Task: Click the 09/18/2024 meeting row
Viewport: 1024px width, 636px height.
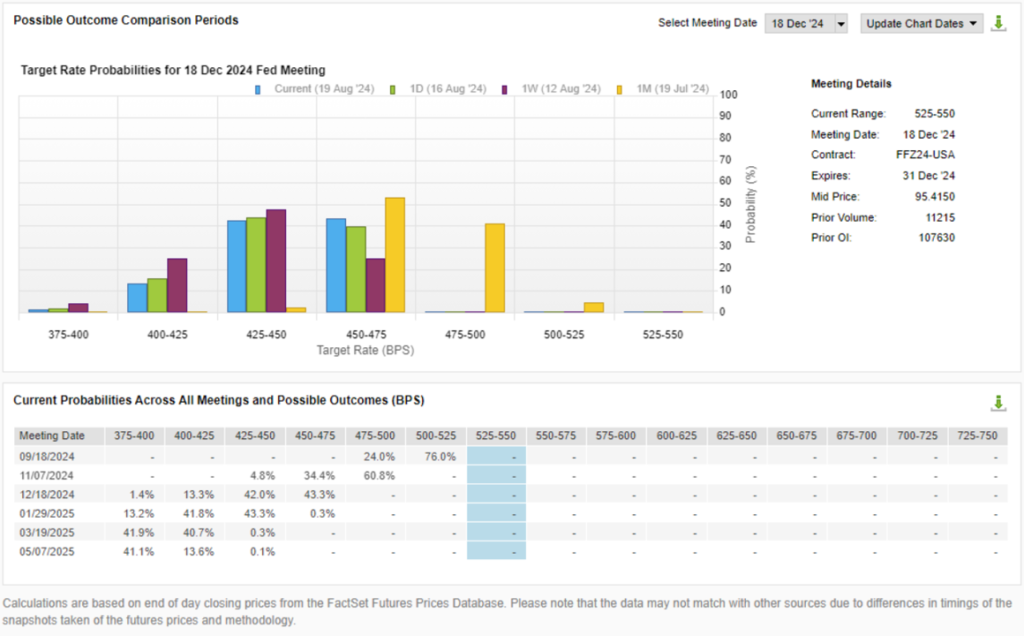Action: [x=511, y=456]
